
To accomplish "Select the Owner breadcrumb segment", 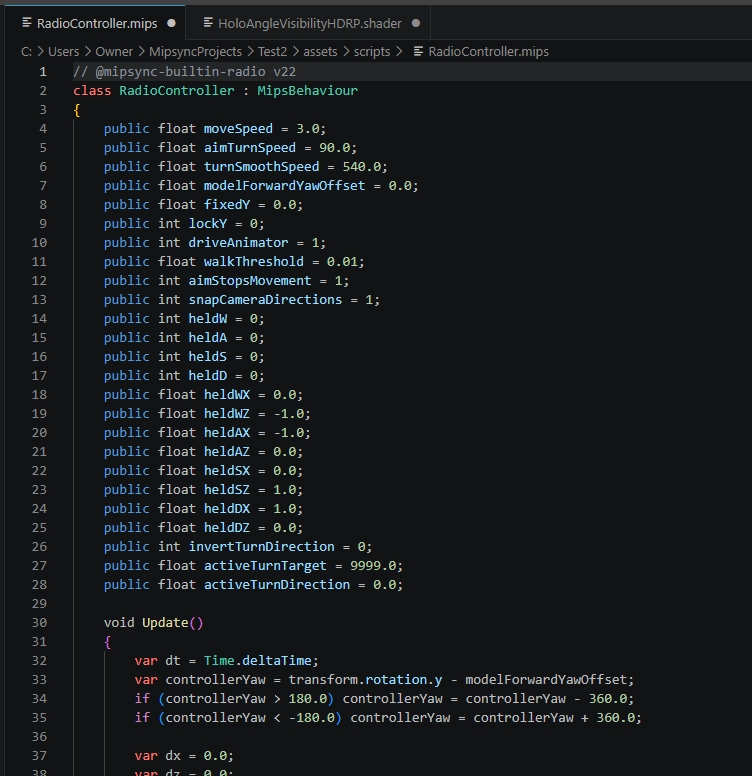I will tap(114, 51).
